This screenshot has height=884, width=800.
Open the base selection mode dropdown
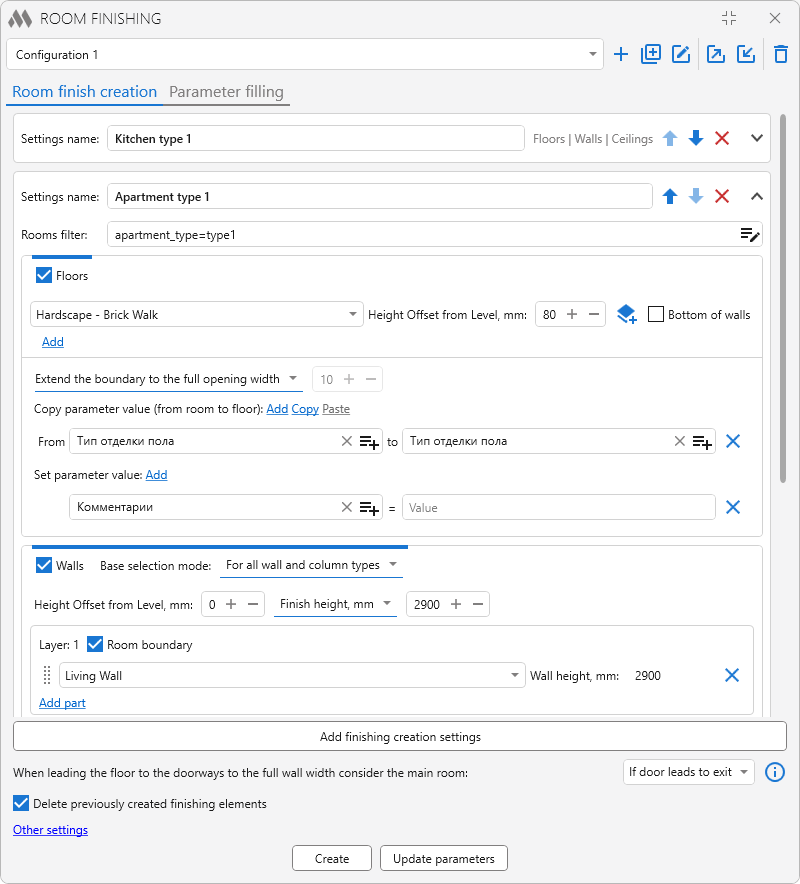[x=311, y=565]
